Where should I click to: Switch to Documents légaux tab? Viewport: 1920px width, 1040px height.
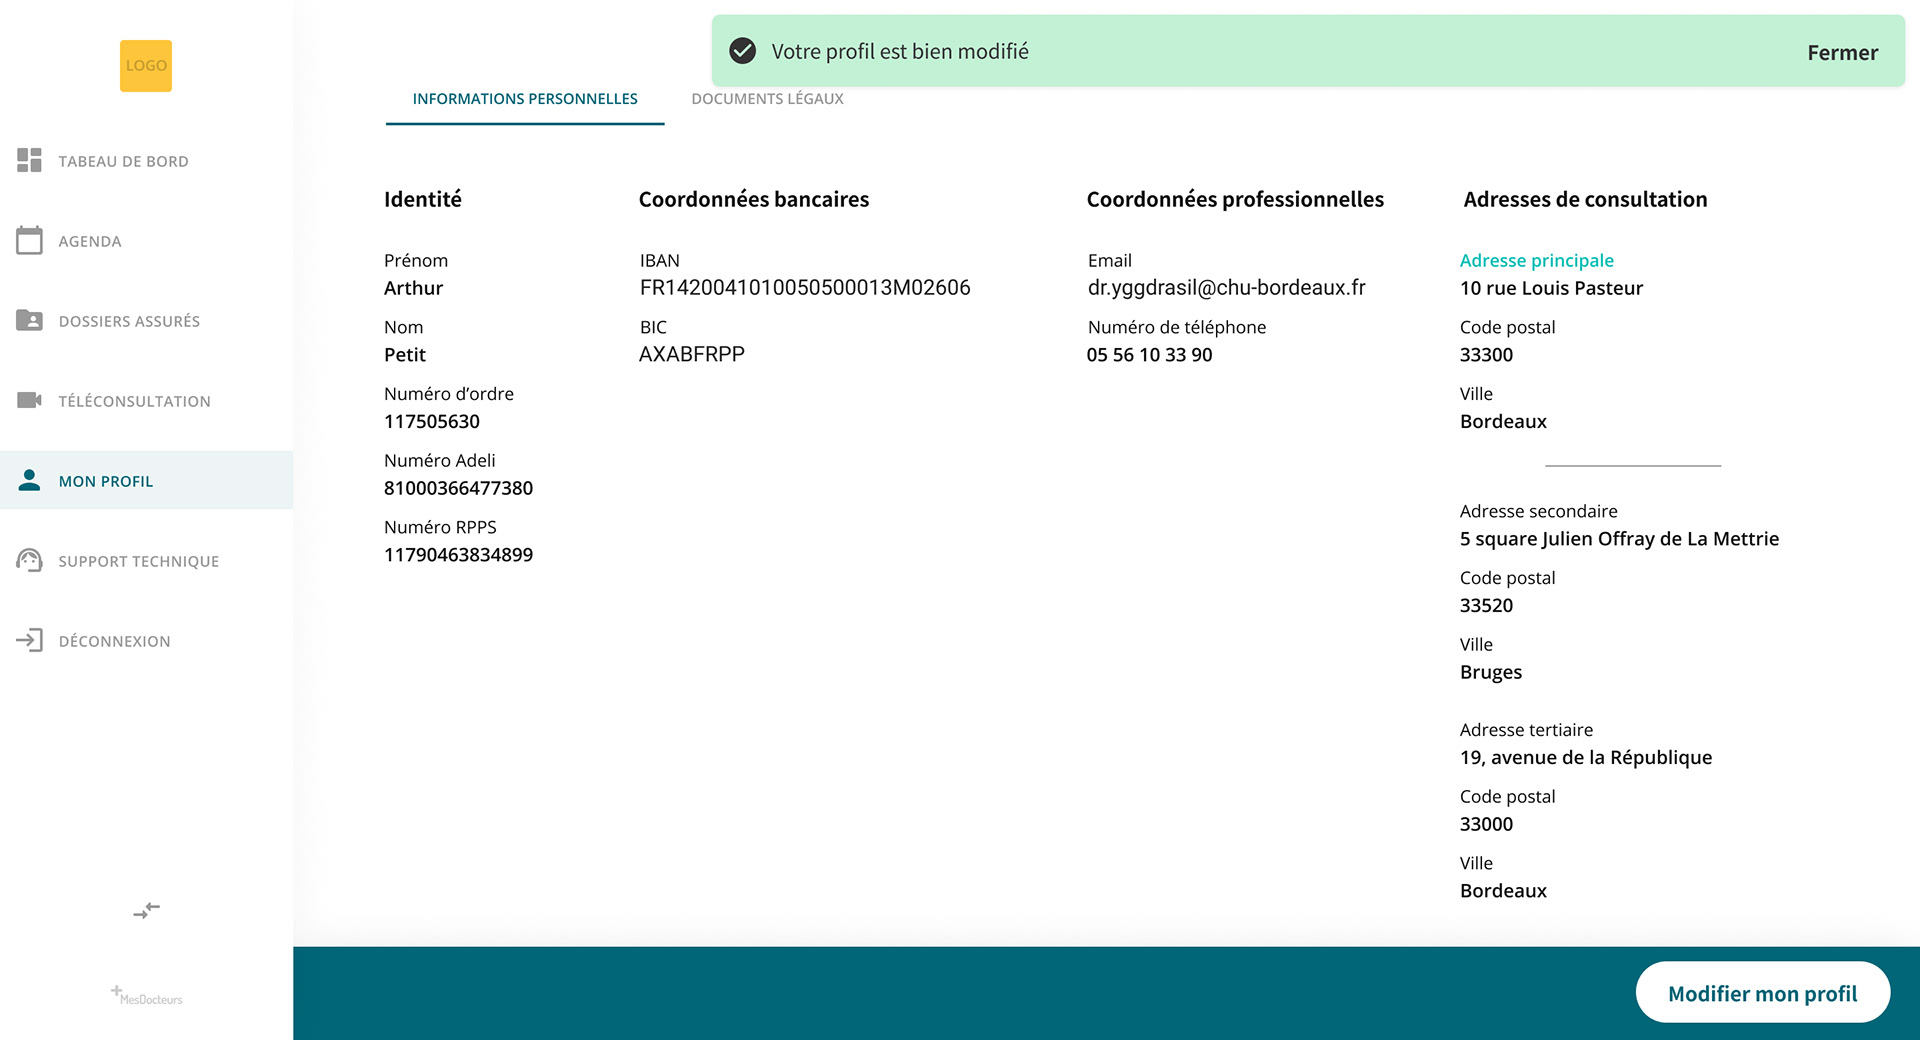click(x=767, y=99)
